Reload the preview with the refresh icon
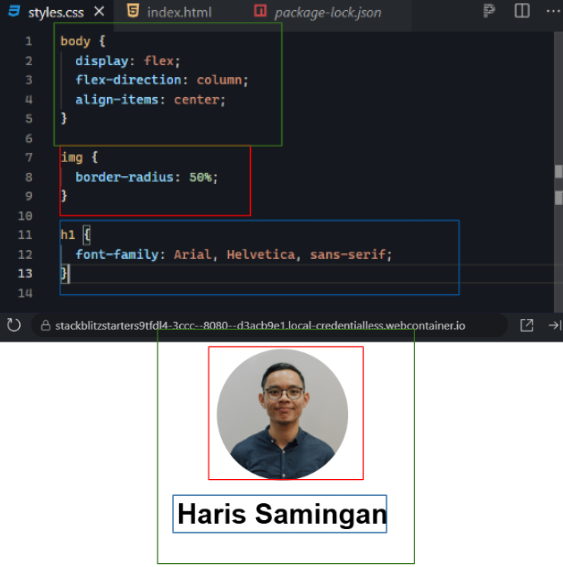 (x=14, y=325)
